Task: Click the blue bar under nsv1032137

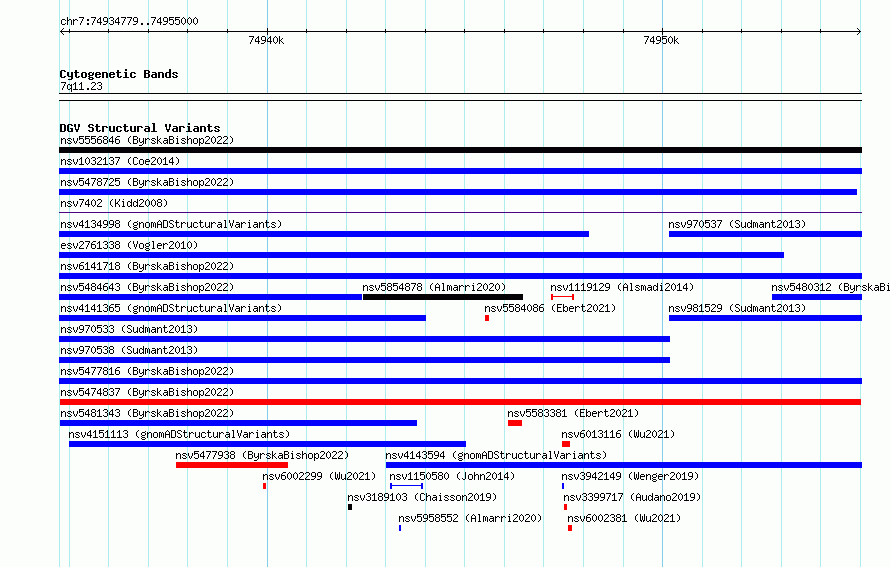Action: [460, 171]
